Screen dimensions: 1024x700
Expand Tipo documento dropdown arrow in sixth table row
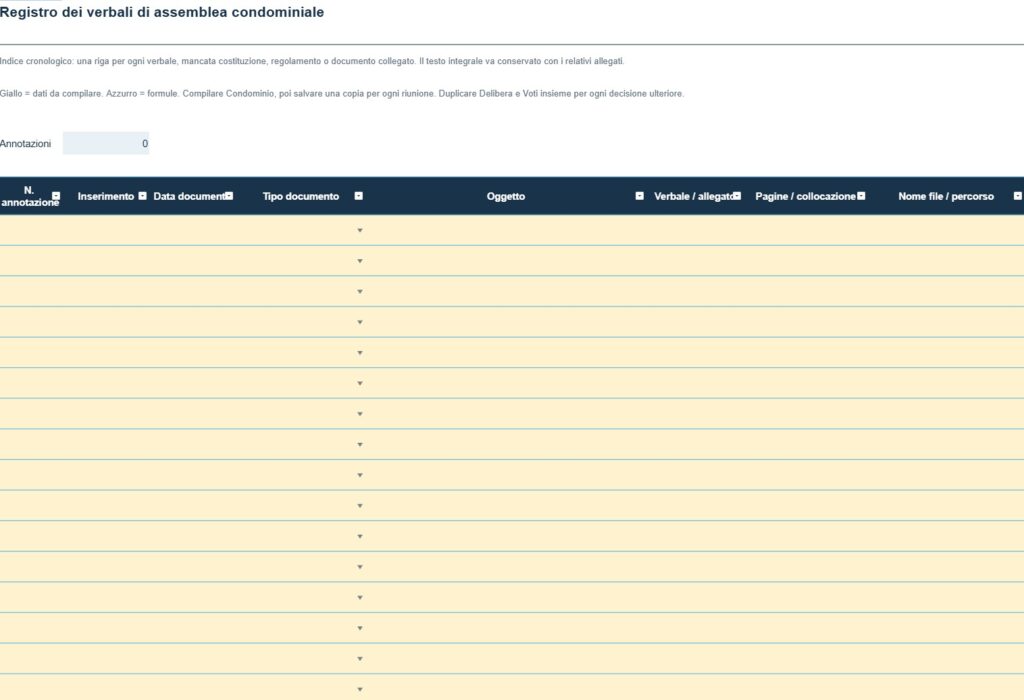click(360, 384)
